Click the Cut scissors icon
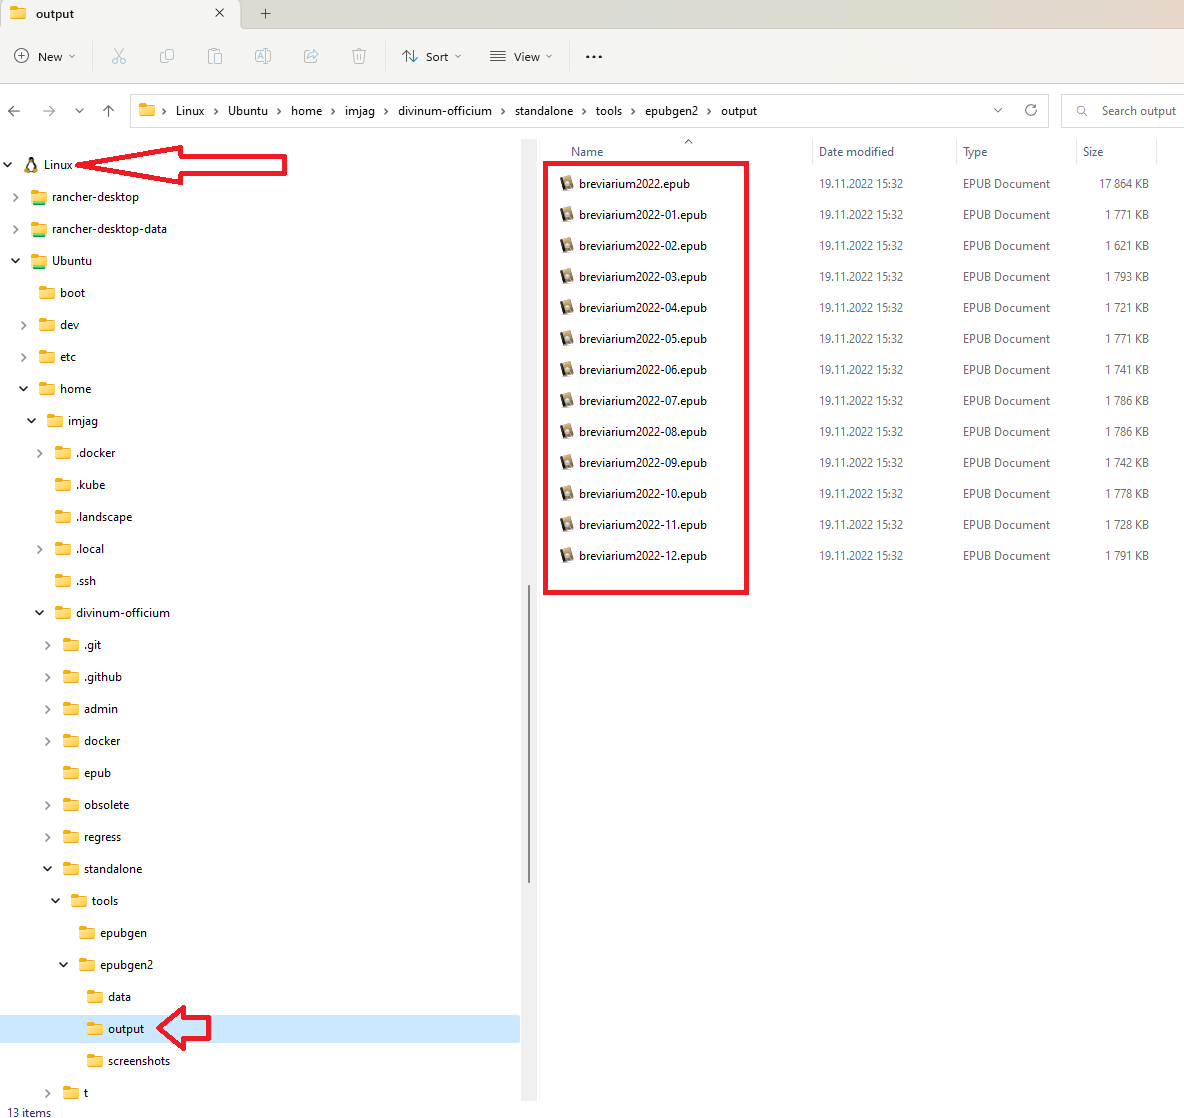Viewport: 1184px width, 1118px height. tap(119, 57)
